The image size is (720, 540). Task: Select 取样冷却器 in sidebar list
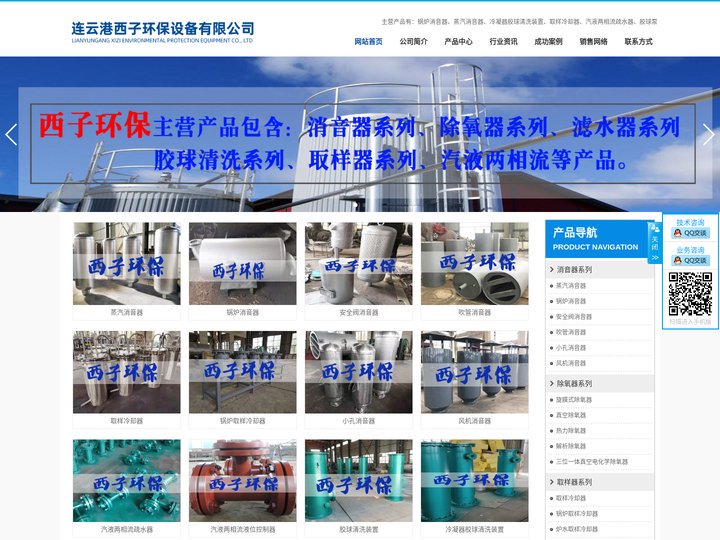[571, 498]
